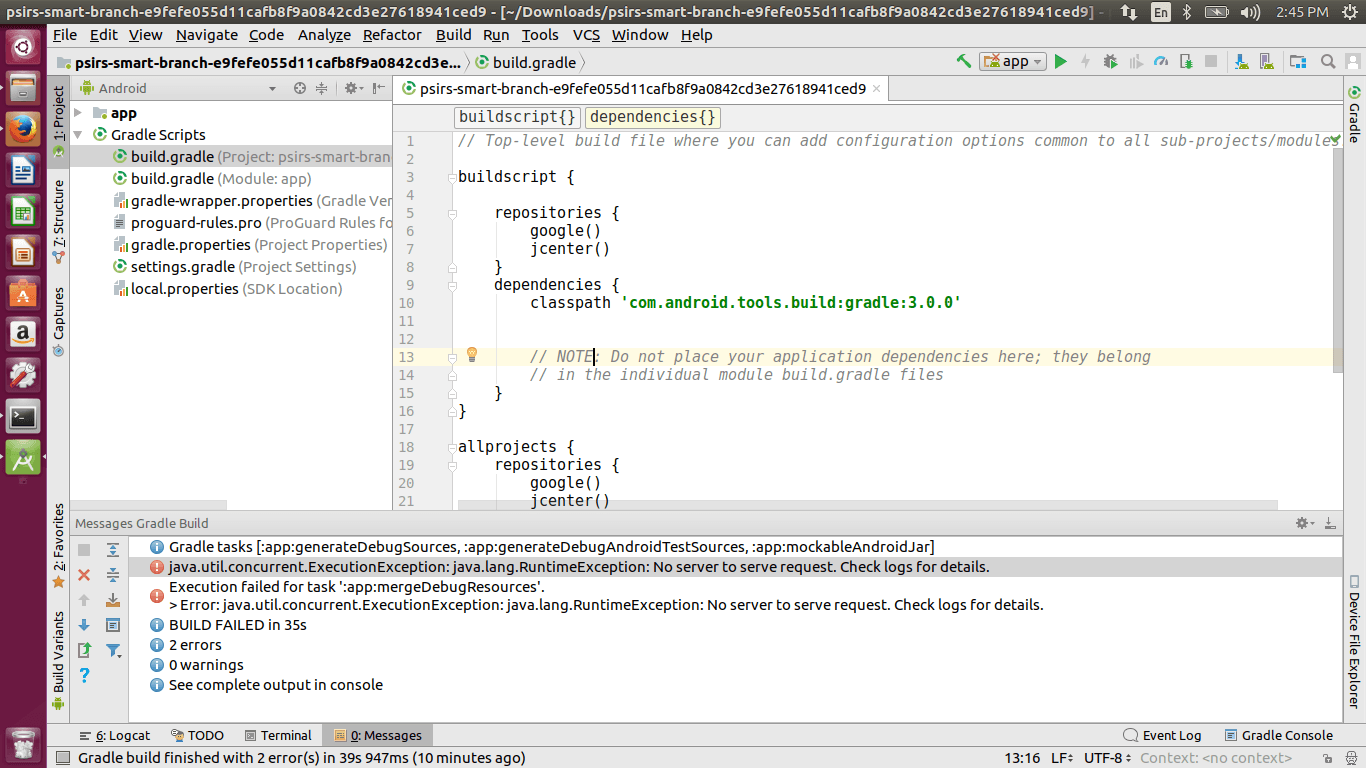Image resolution: width=1366 pixels, height=768 pixels.
Task: Open LF line separator selector
Action: click(x=1062, y=758)
